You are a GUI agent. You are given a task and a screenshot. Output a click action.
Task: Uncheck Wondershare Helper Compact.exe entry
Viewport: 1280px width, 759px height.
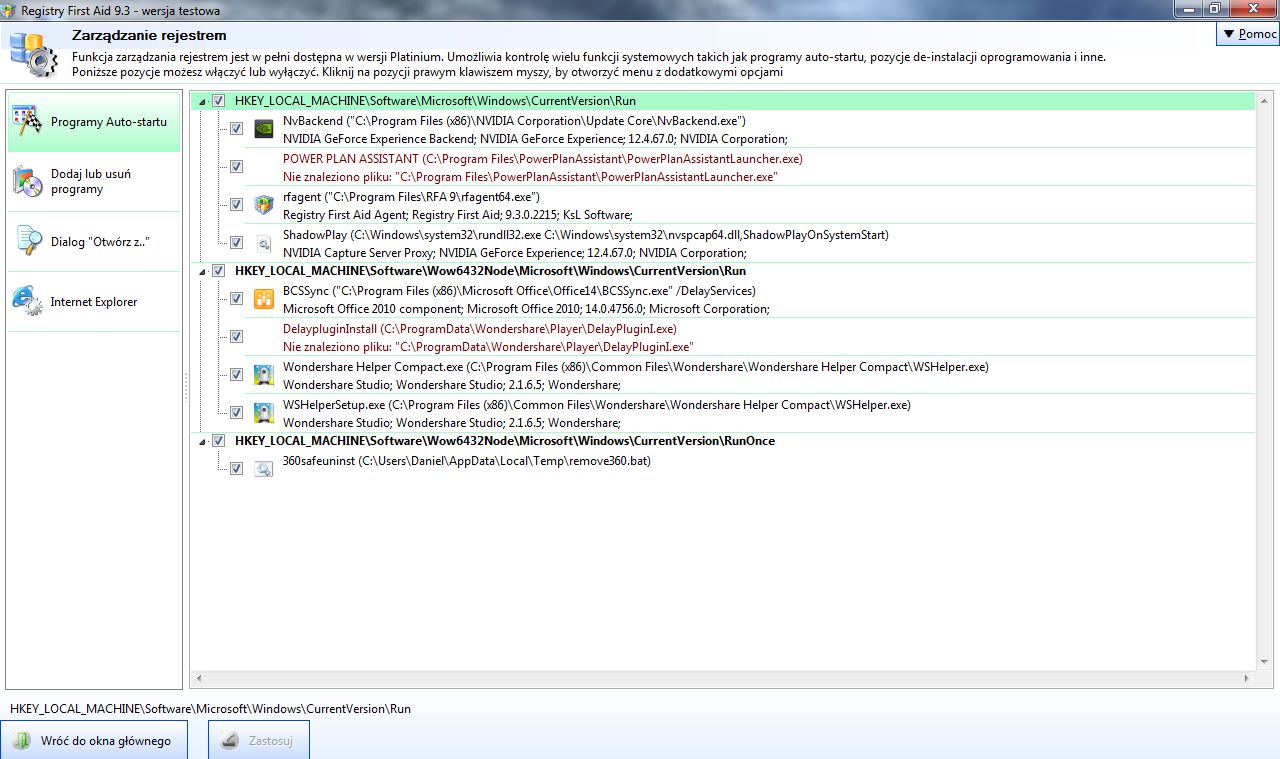pyautogui.click(x=236, y=375)
